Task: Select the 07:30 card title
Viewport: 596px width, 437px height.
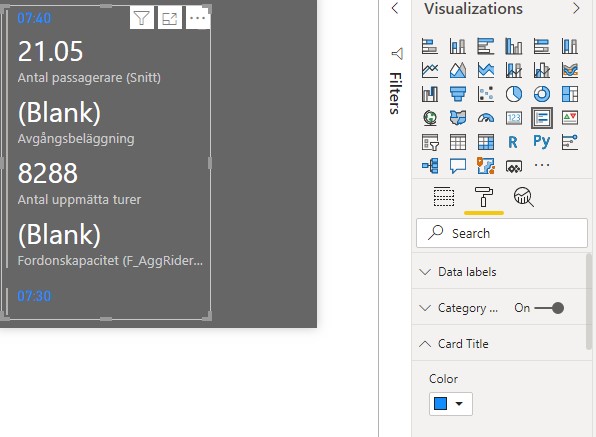Action: point(34,296)
